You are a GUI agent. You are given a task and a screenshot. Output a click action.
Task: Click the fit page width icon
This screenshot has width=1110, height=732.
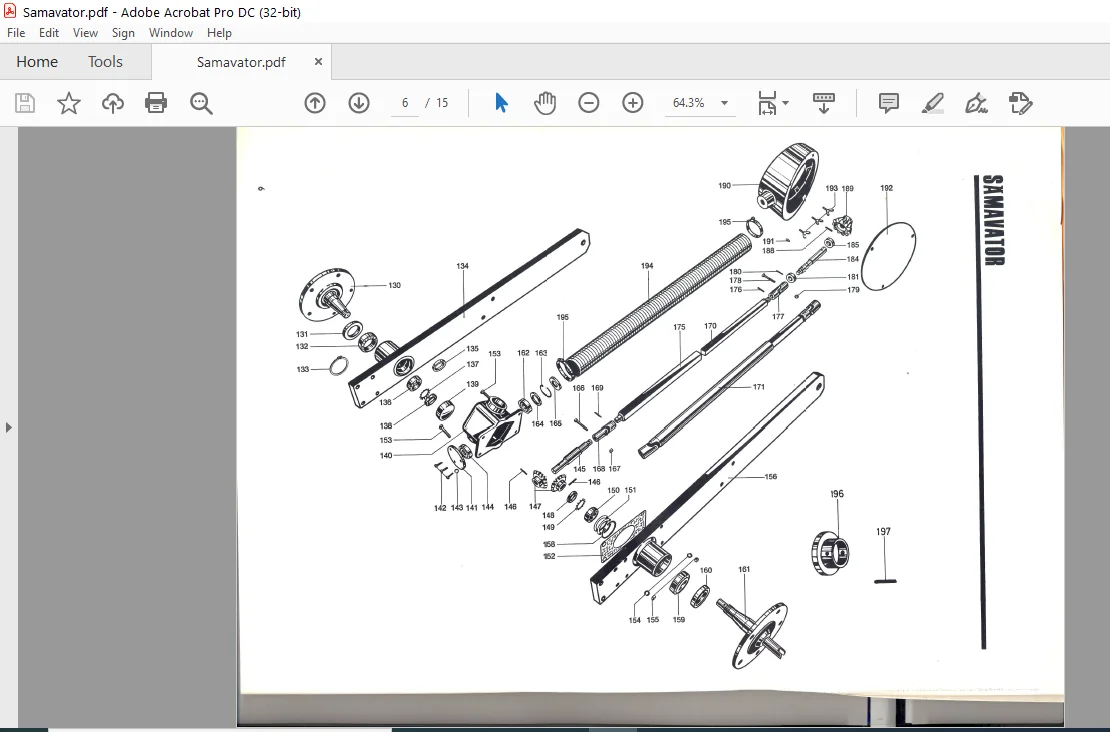pyautogui.click(x=767, y=103)
